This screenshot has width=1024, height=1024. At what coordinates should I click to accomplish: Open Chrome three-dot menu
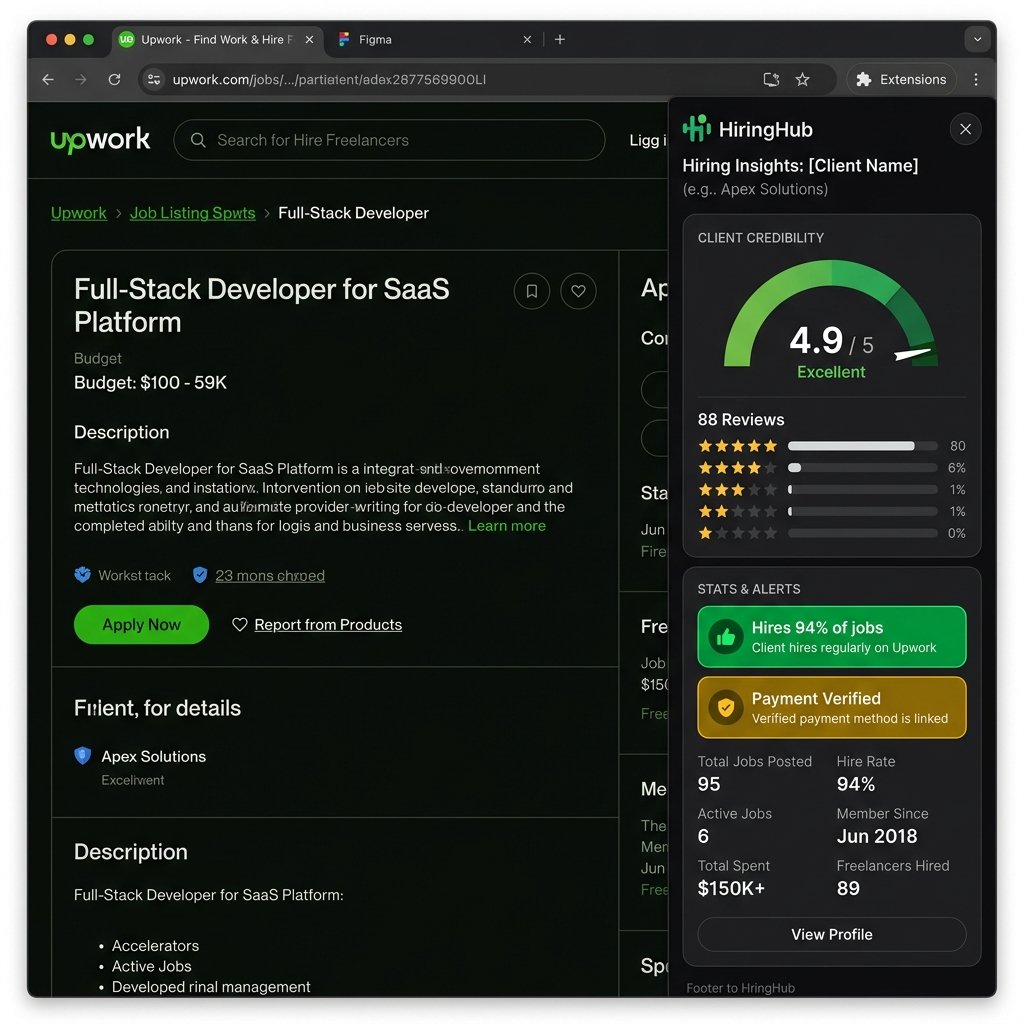(x=976, y=80)
